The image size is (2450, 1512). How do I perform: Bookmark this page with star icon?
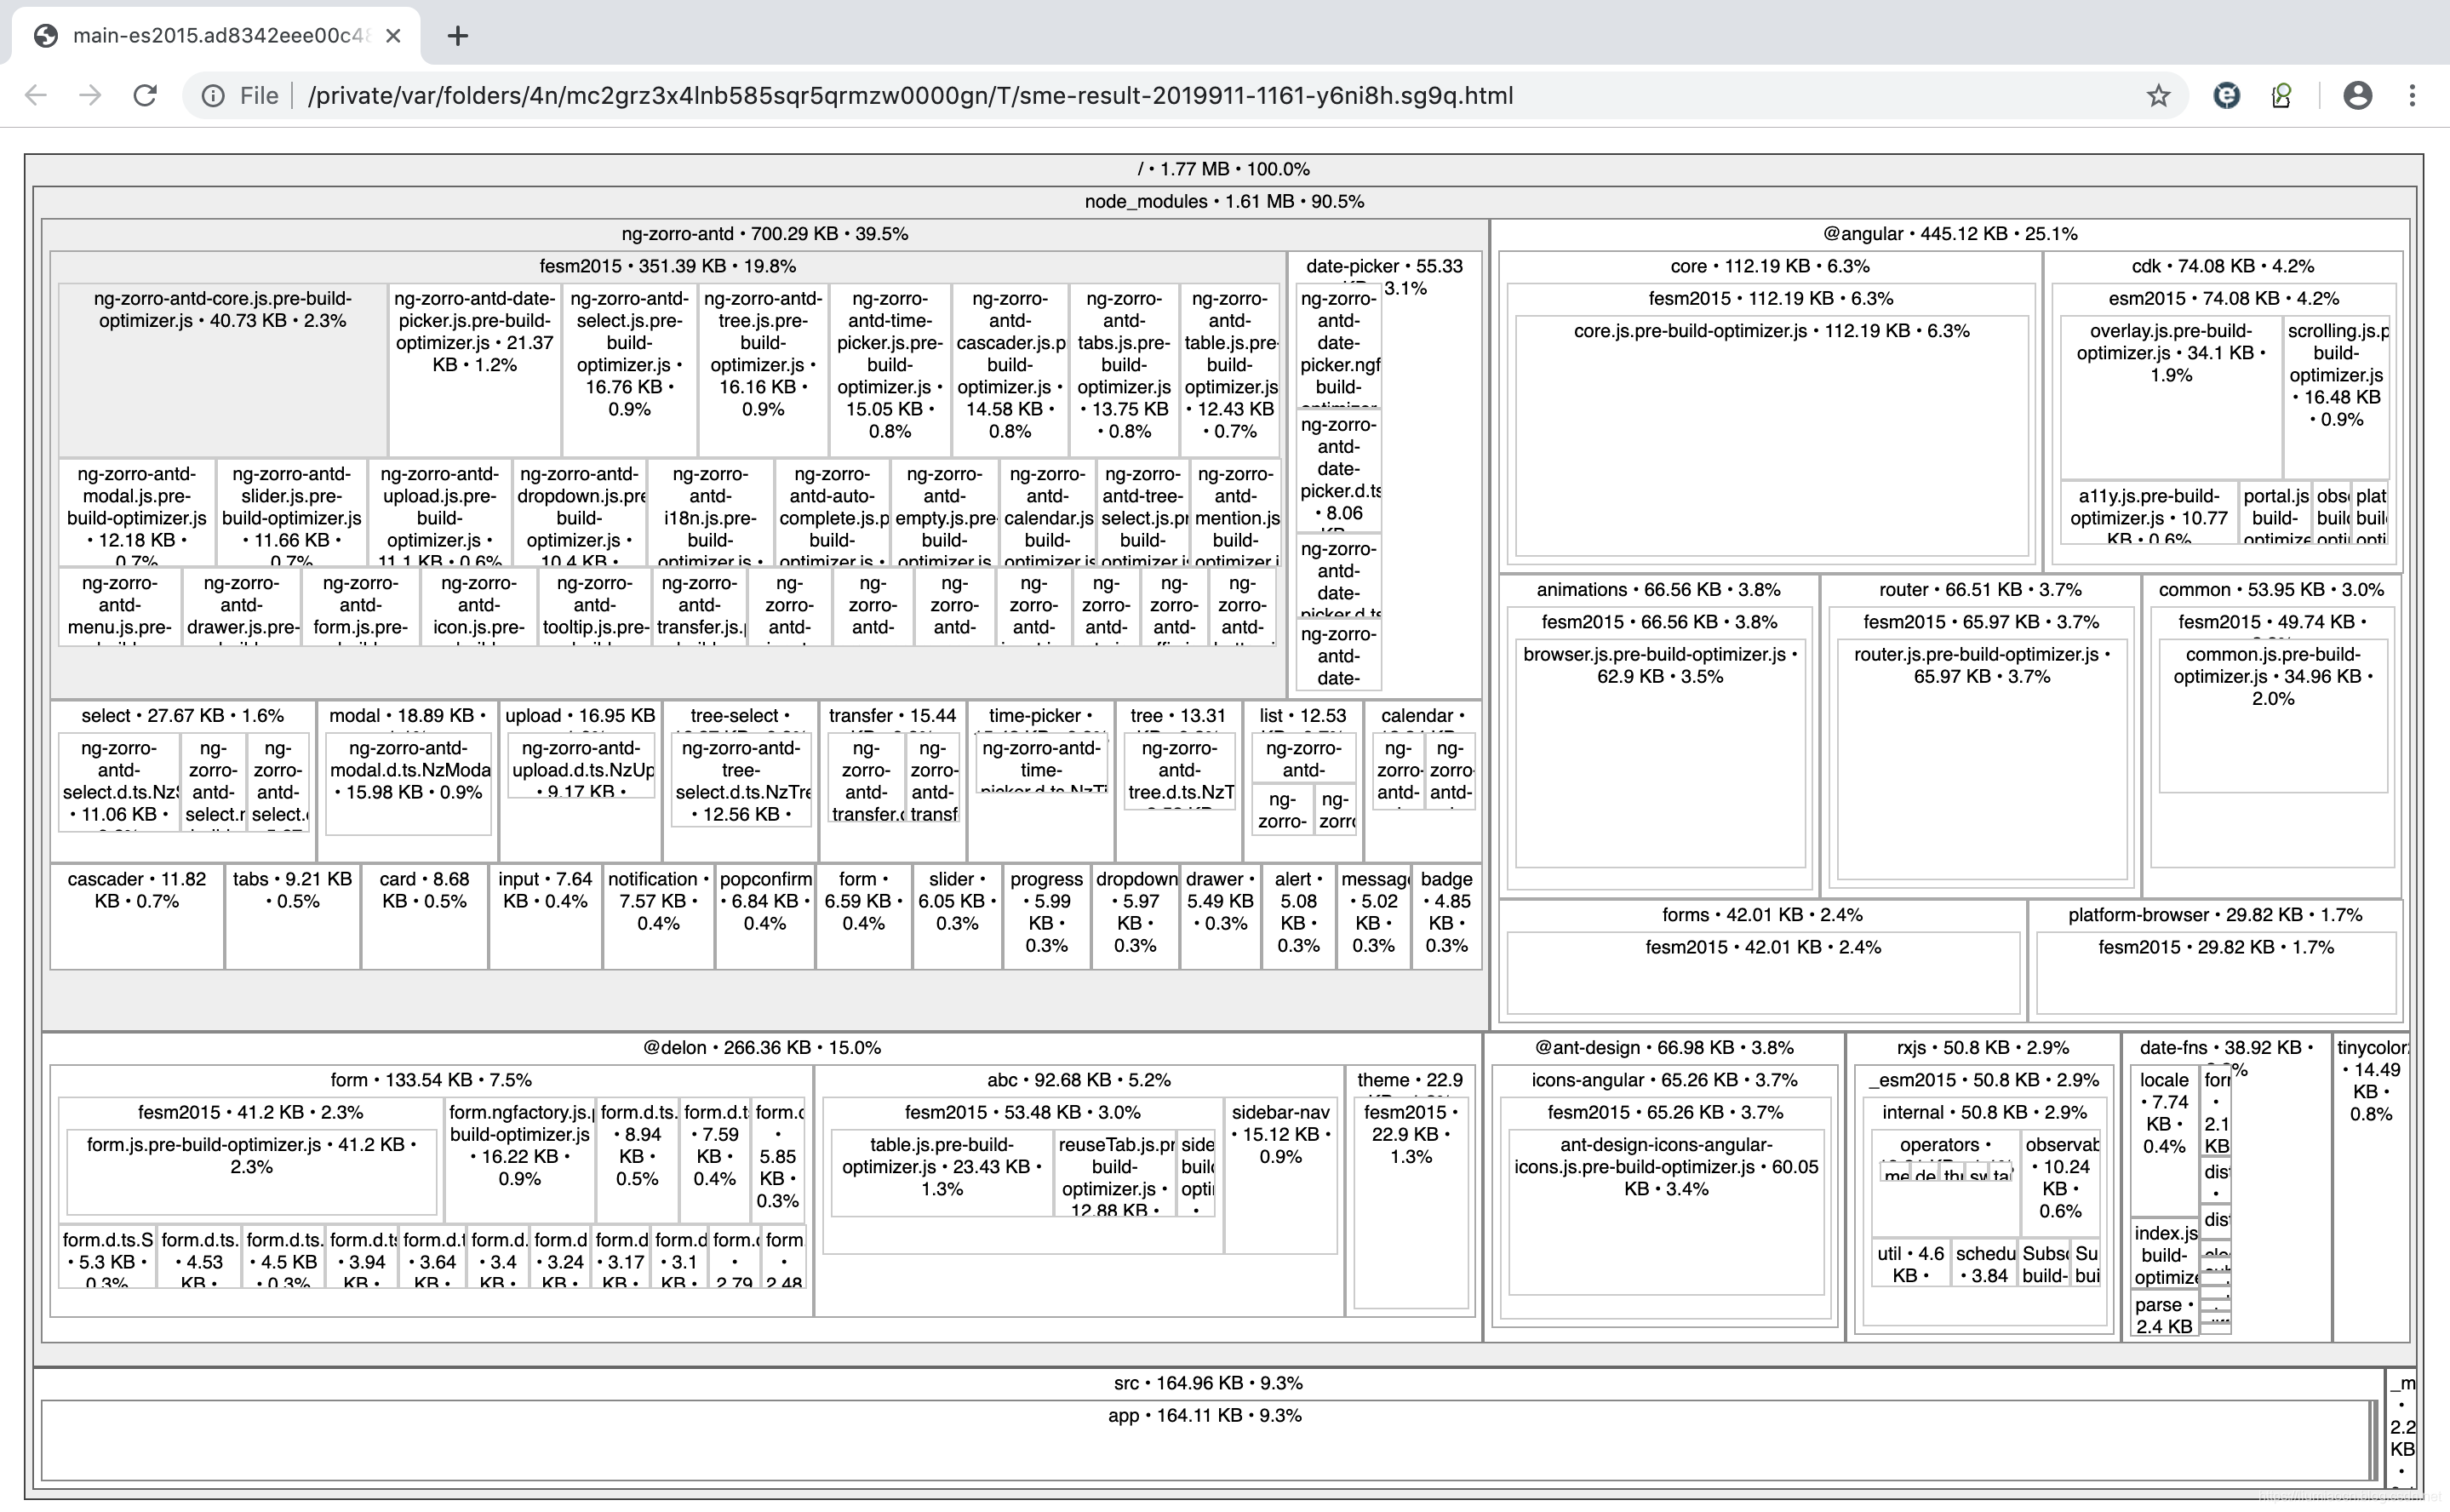coord(2158,95)
